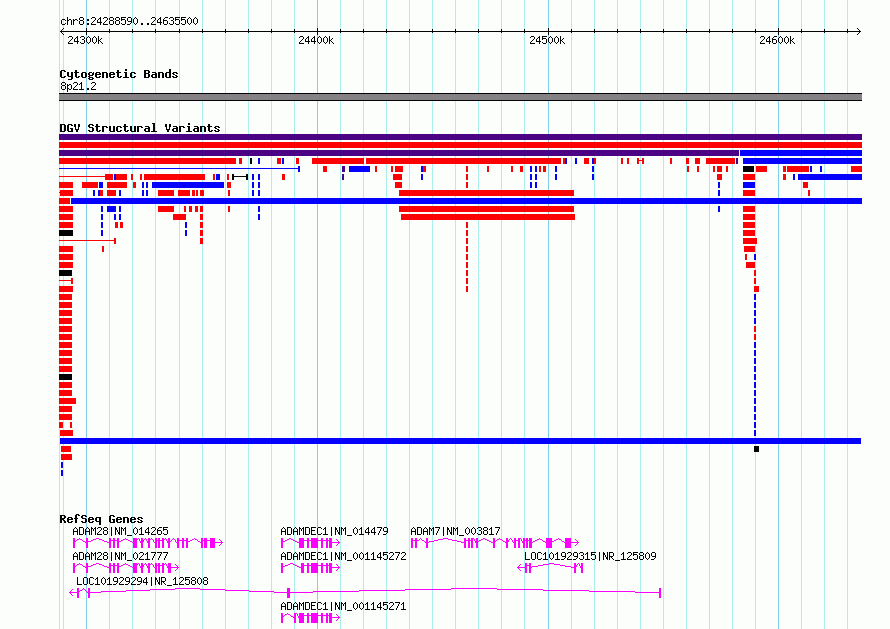Click the gray 8p21.2 cytogenetic band bar

point(460,97)
